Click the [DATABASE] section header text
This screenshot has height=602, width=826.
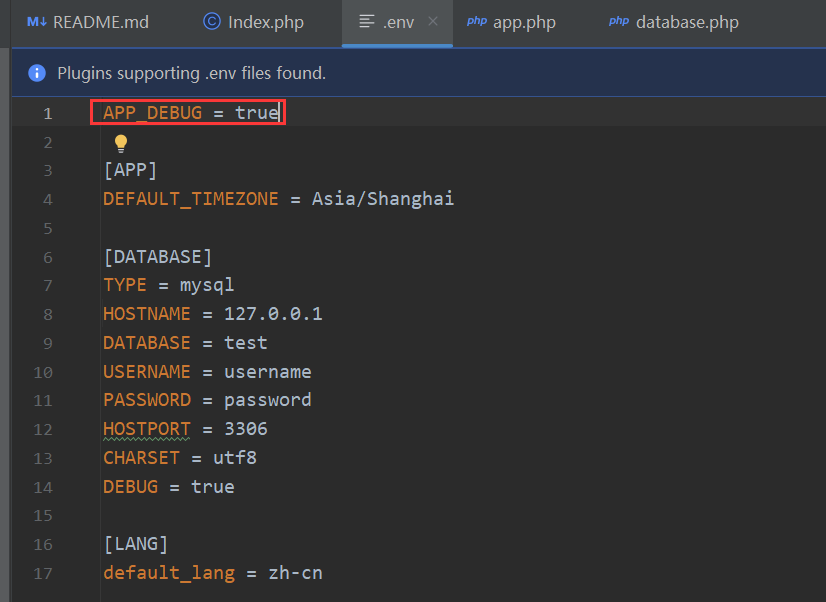pos(157,256)
